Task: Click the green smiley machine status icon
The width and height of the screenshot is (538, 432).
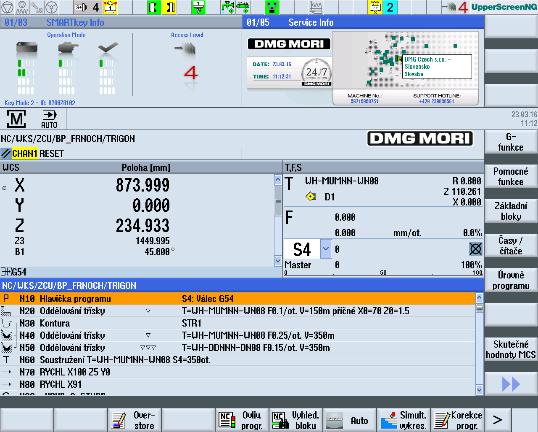Action: point(272,7)
